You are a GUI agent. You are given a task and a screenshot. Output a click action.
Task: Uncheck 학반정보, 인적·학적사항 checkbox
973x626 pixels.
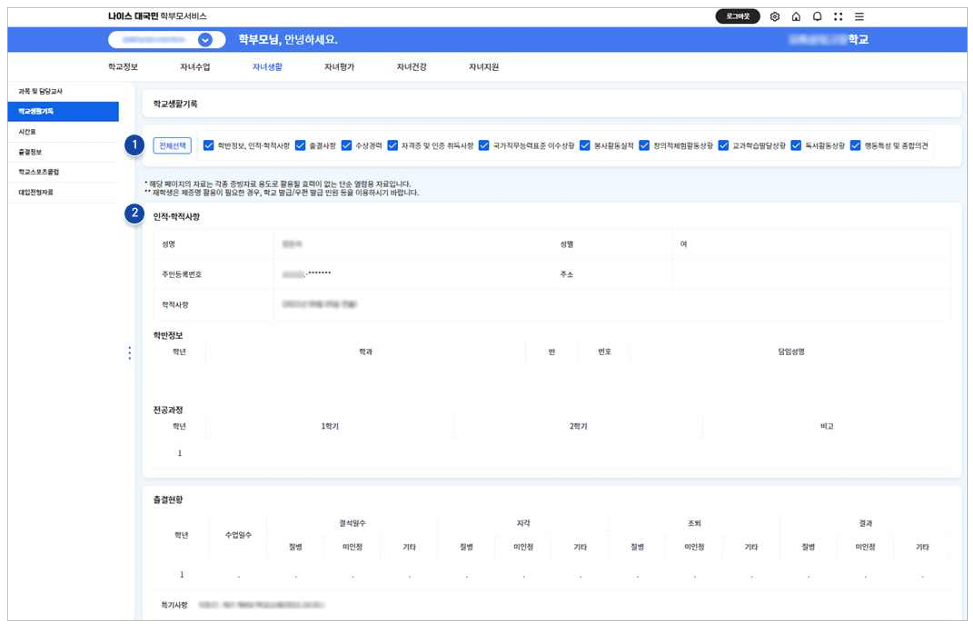[208, 145]
